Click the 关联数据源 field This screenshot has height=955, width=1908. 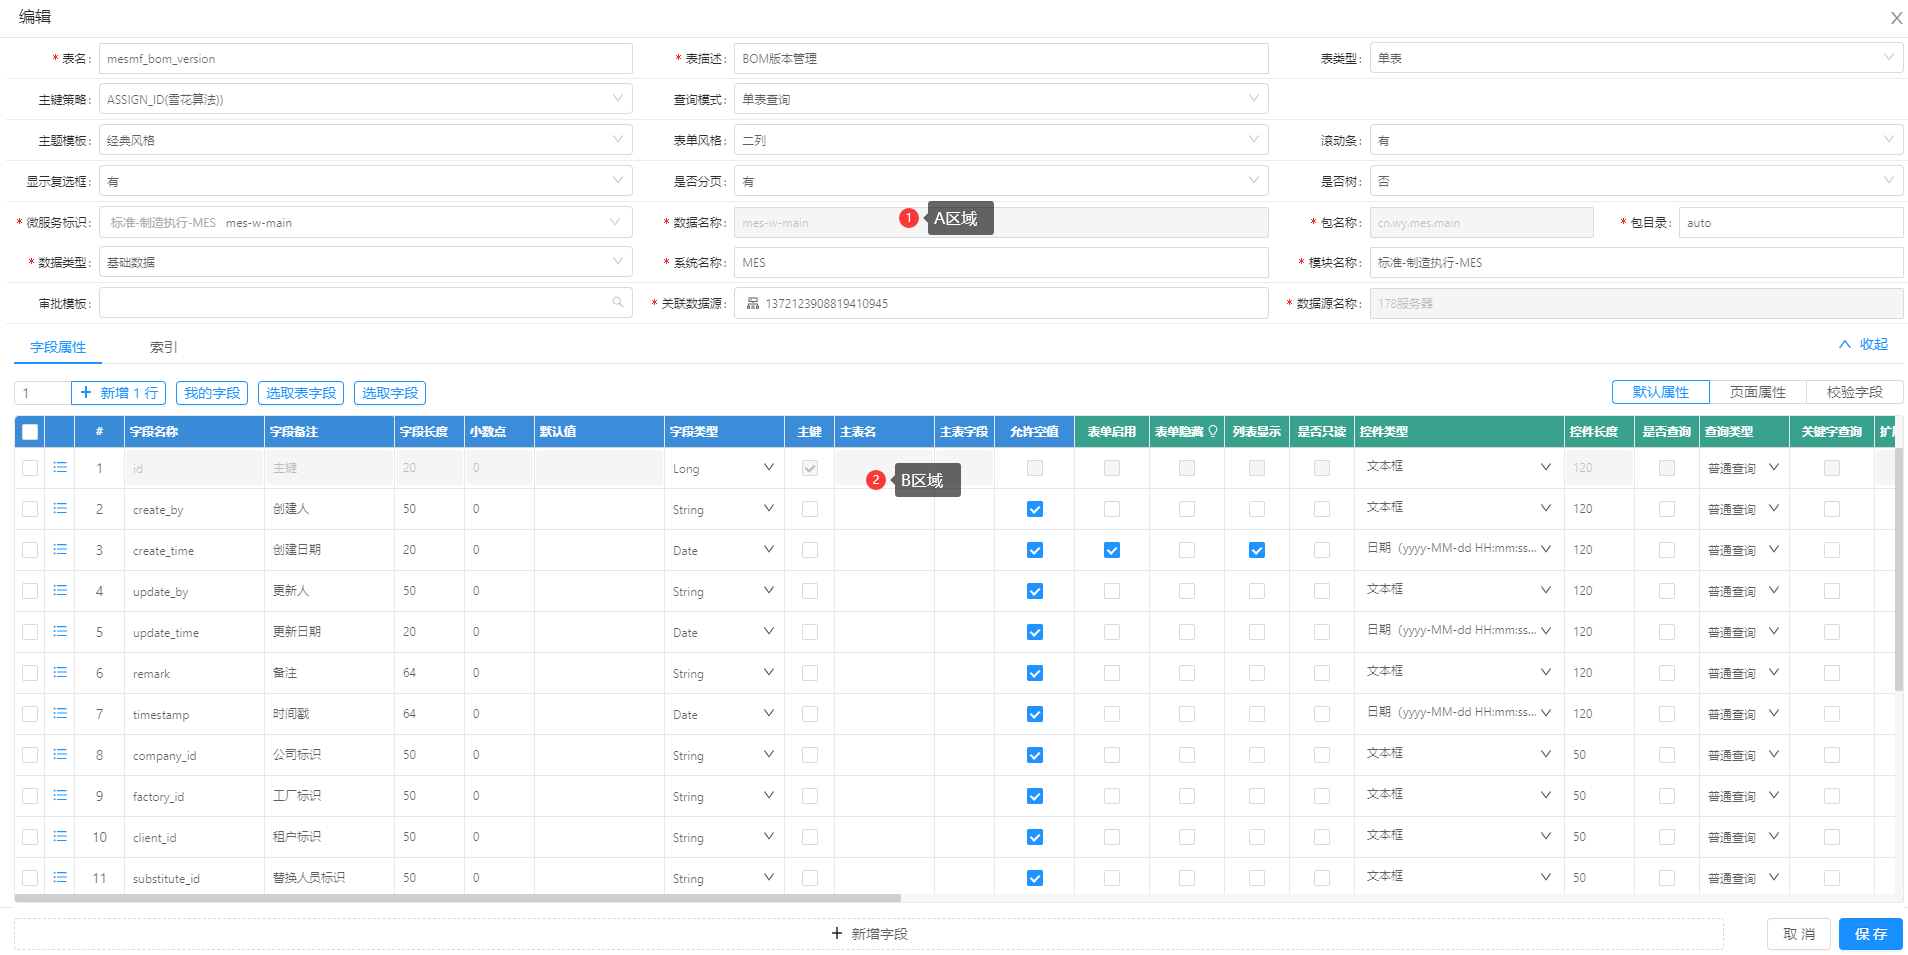pyautogui.click(x=1001, y=303)
